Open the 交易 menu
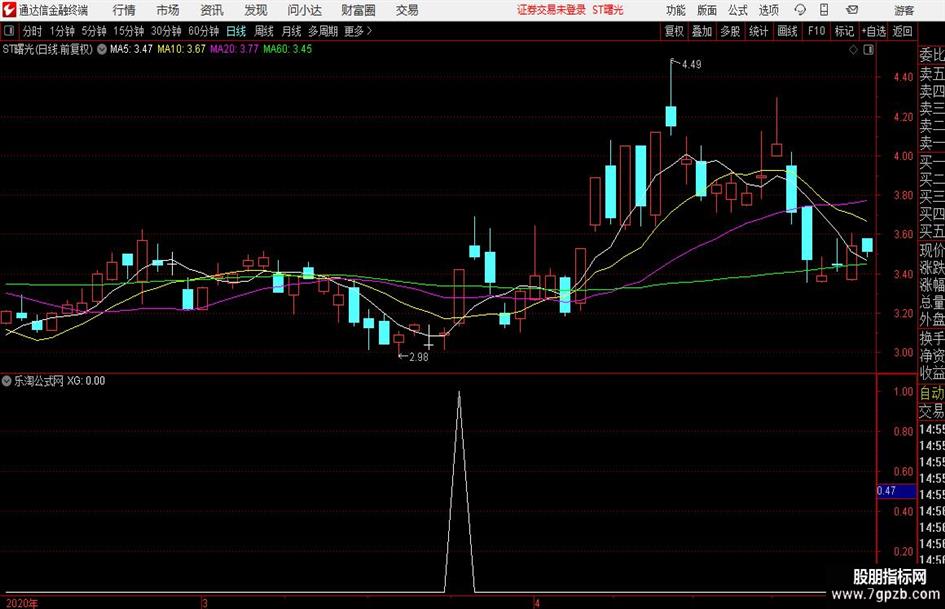 pyautogui.click(x=407, y=10)
